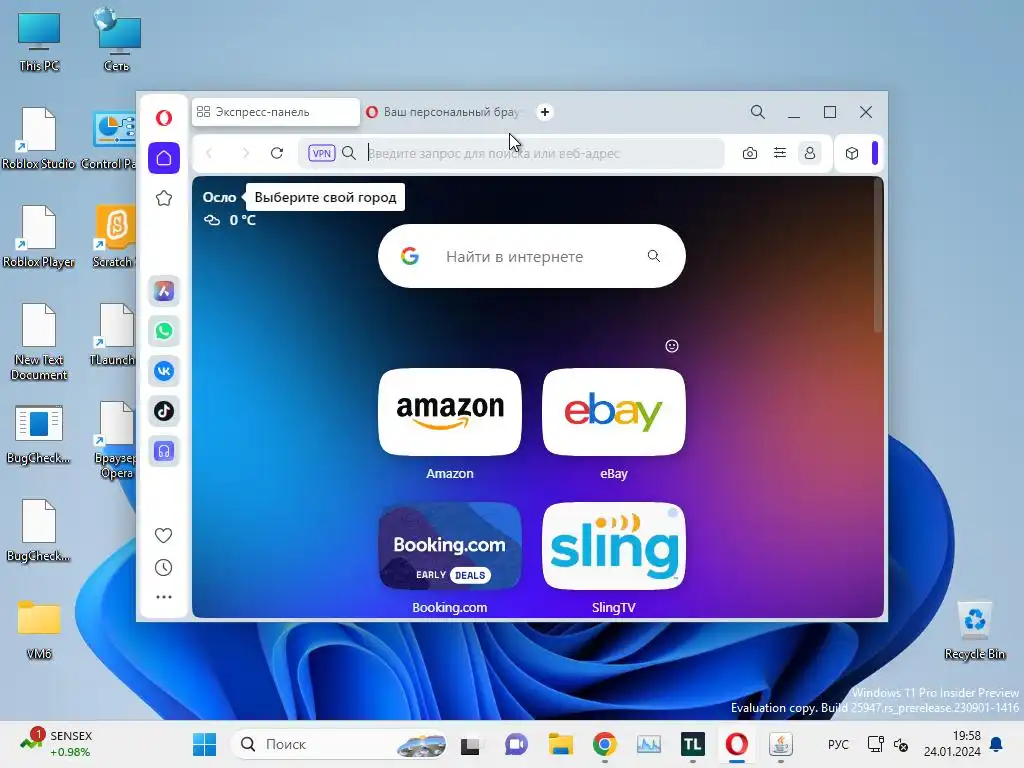Open TikTok in the Opera sidebar
Image resolution: width=1024 pixels, height=768 pixels.
(x=164, y=411)
